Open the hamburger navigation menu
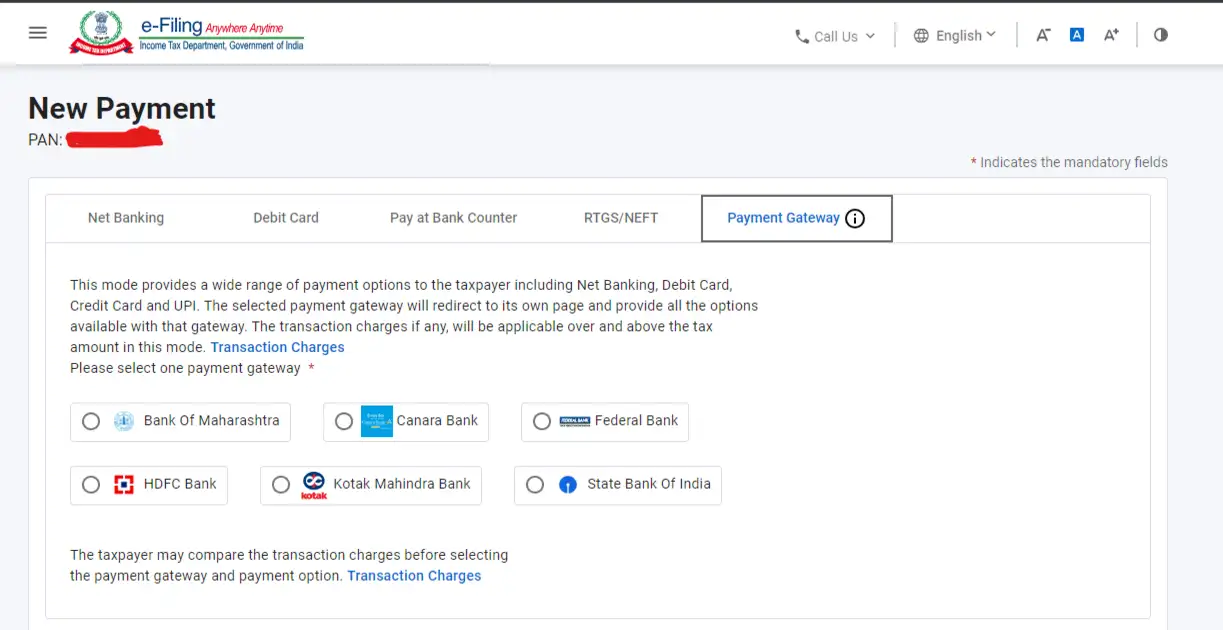The width and height of the screenshot is (1223, 630). click(37, 32)
